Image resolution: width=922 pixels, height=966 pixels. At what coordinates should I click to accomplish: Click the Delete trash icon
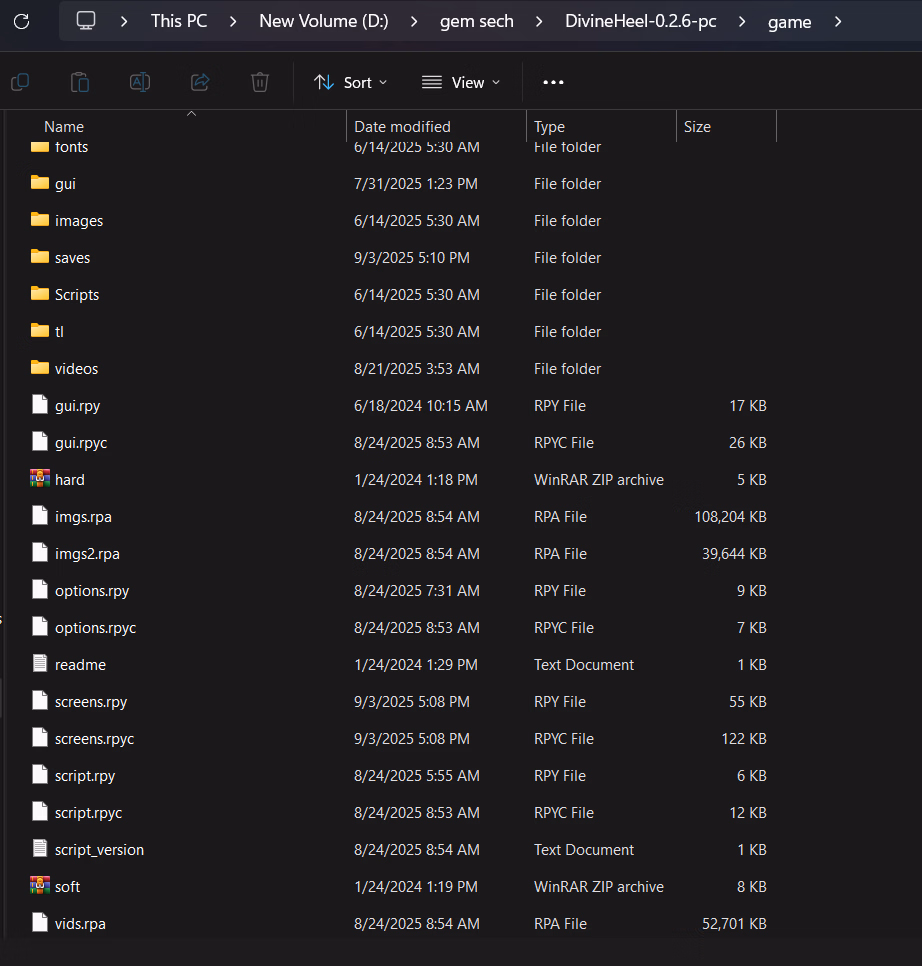coord(260,82)
